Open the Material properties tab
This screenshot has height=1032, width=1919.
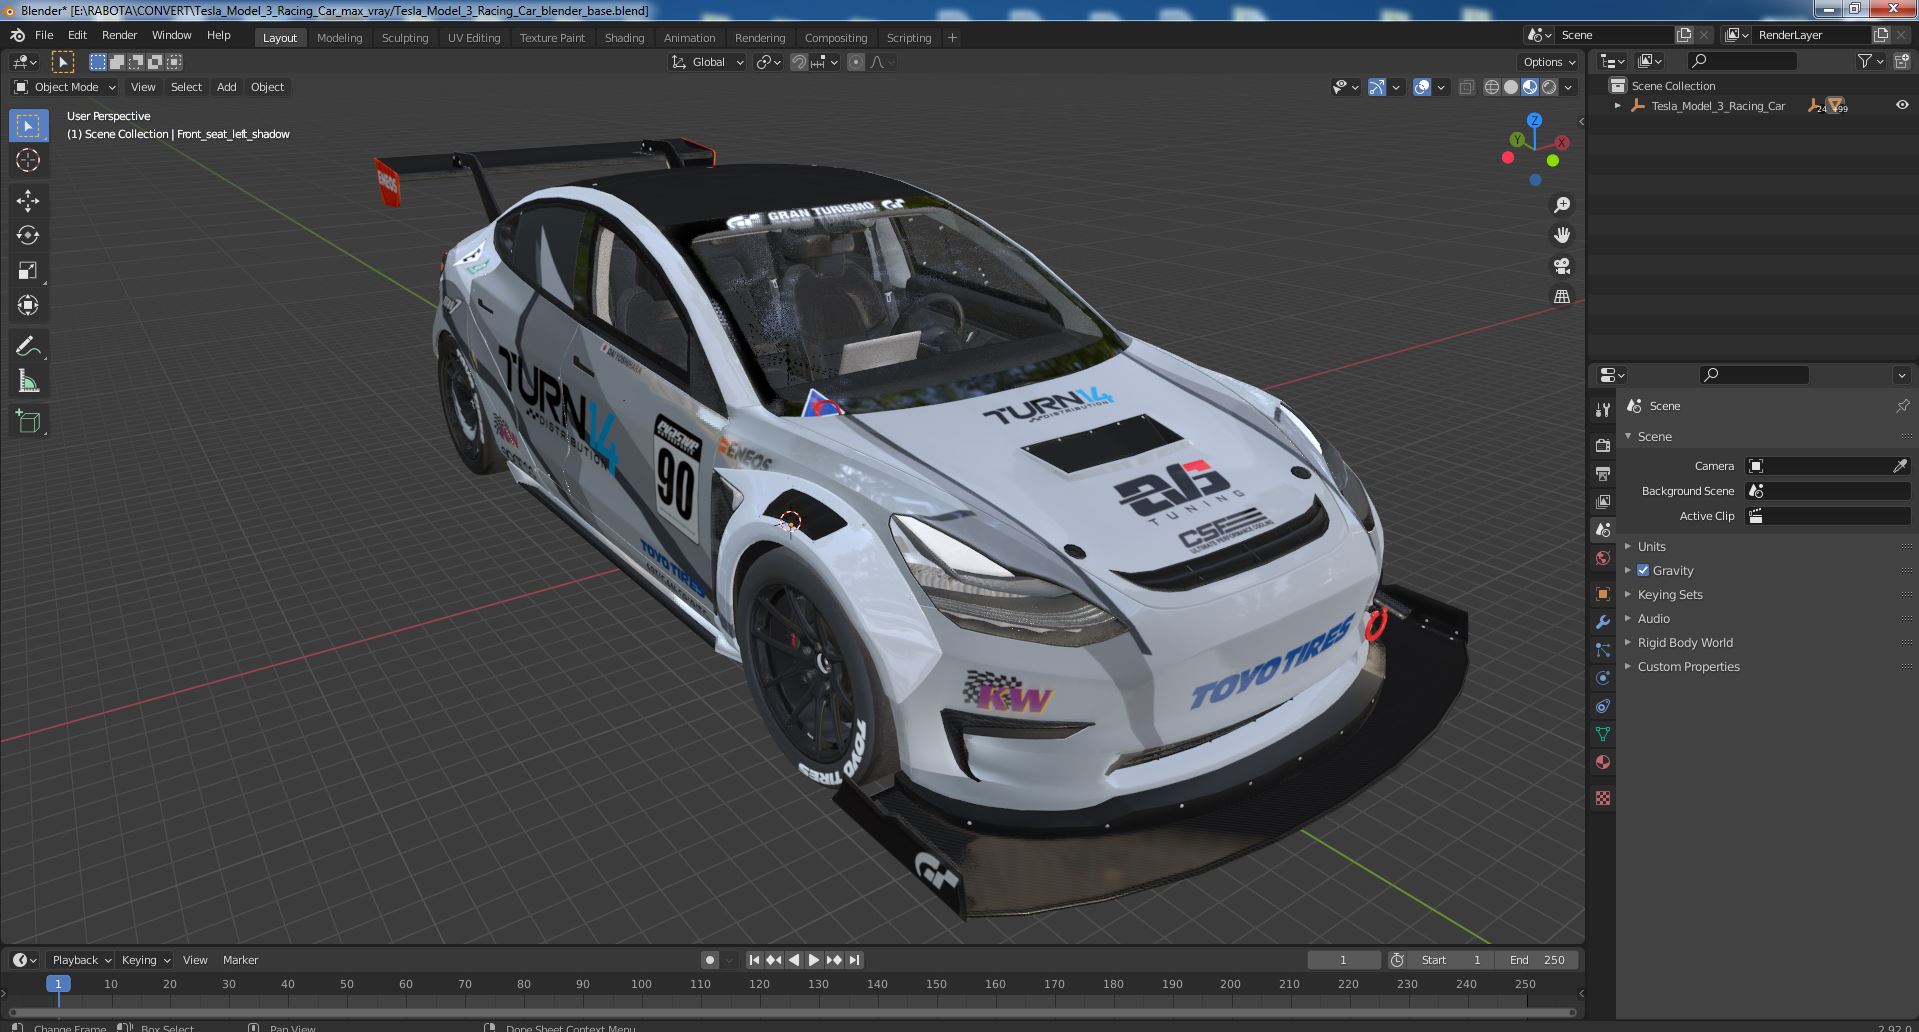[x=1603, y=762]
